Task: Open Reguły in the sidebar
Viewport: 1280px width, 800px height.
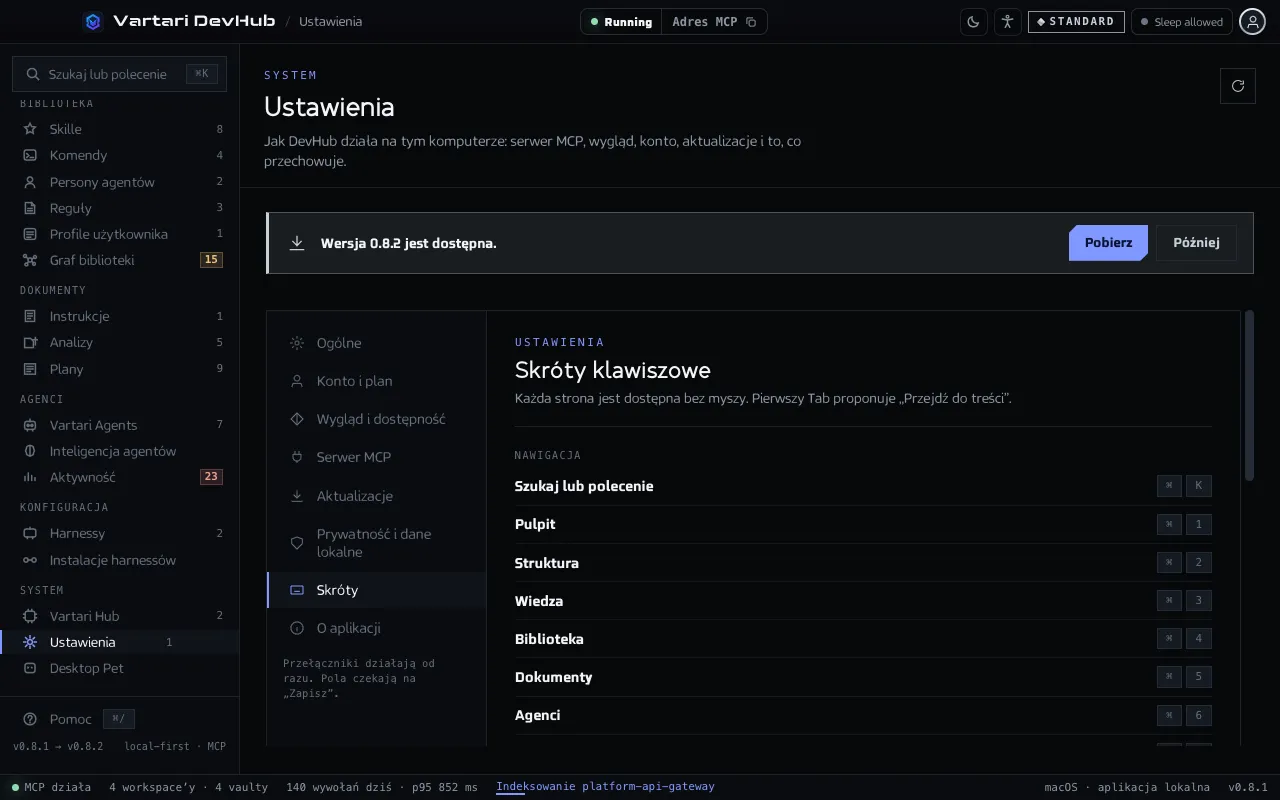Action: click(x=120, y=208)
